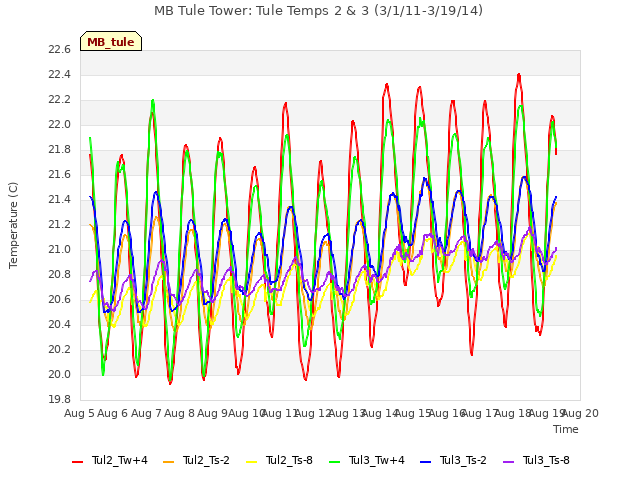This screenshot has height=480, width=640.
Task: Click the 21.6 y-axis tick label
Action: point(60,175)
